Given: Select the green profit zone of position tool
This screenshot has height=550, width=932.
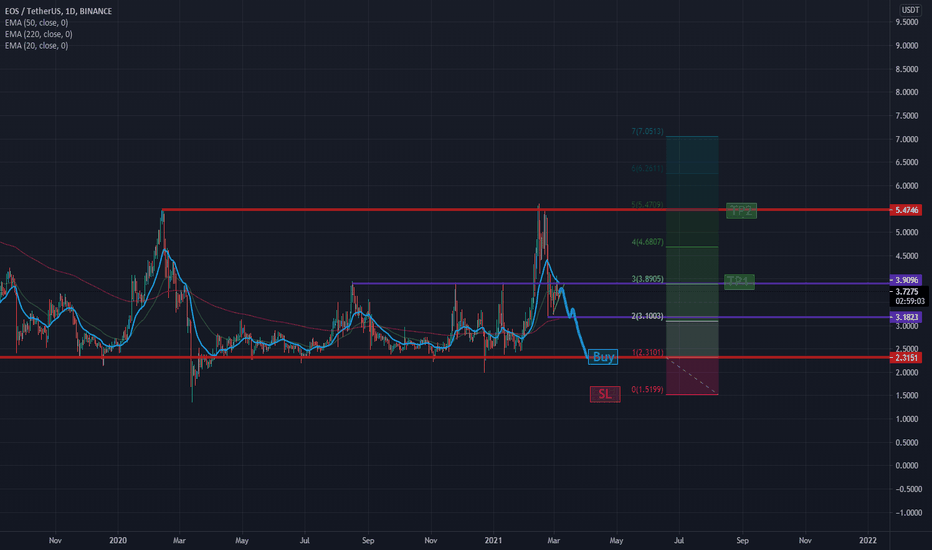Looking at the screenshot, I should click(x=692, y=247).
